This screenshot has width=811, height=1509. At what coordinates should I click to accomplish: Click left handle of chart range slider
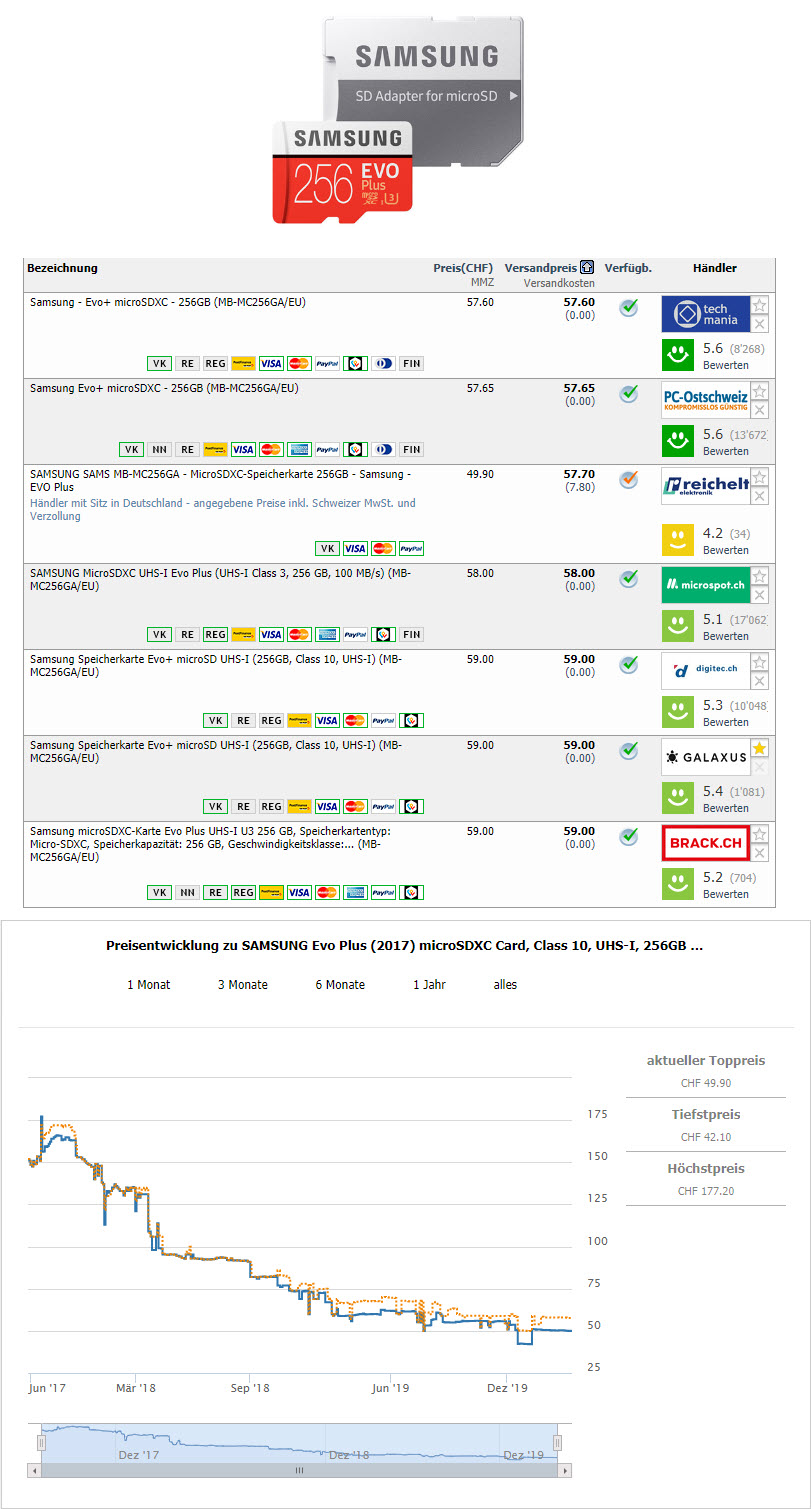[x=41, y=1442]
